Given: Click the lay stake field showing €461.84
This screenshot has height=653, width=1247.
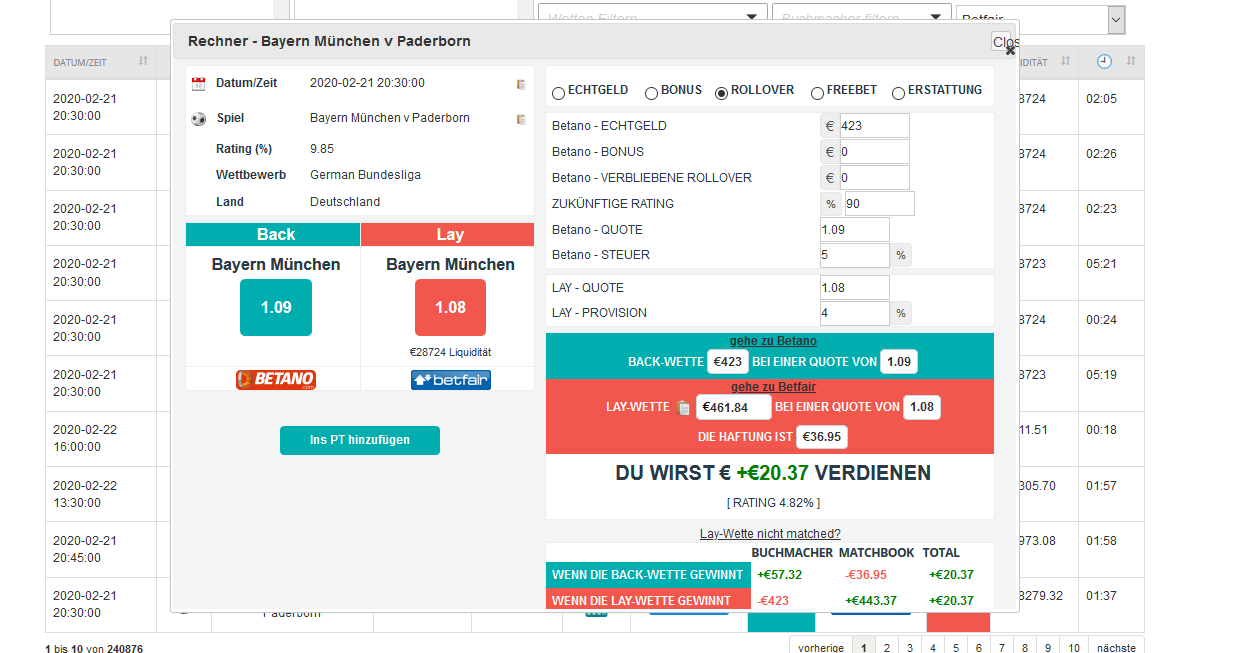Looking at the screenshot, I should coord(734,407).
